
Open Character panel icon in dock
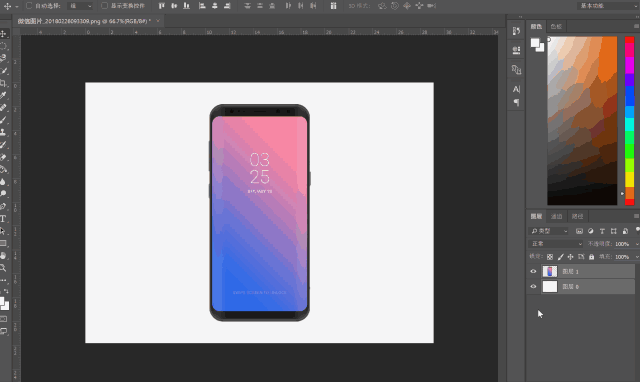(516, 89)
